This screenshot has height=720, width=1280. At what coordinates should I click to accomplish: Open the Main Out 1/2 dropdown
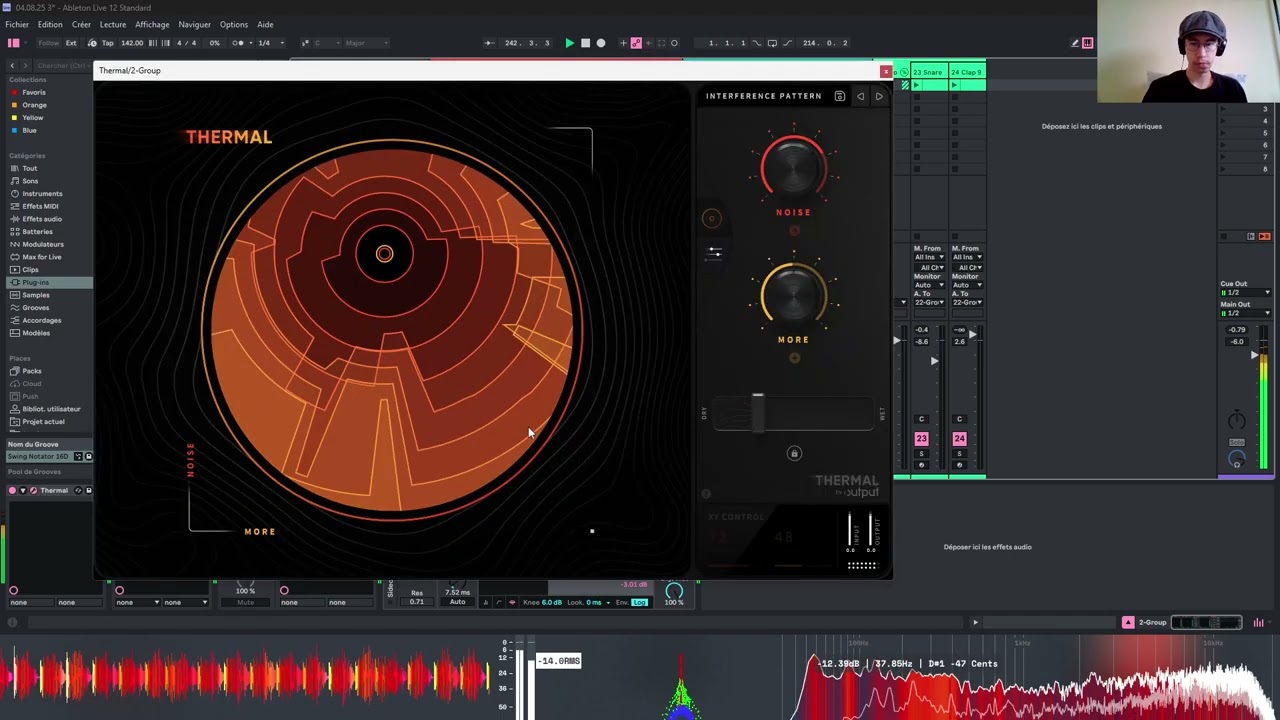(x=1246, y=313)
